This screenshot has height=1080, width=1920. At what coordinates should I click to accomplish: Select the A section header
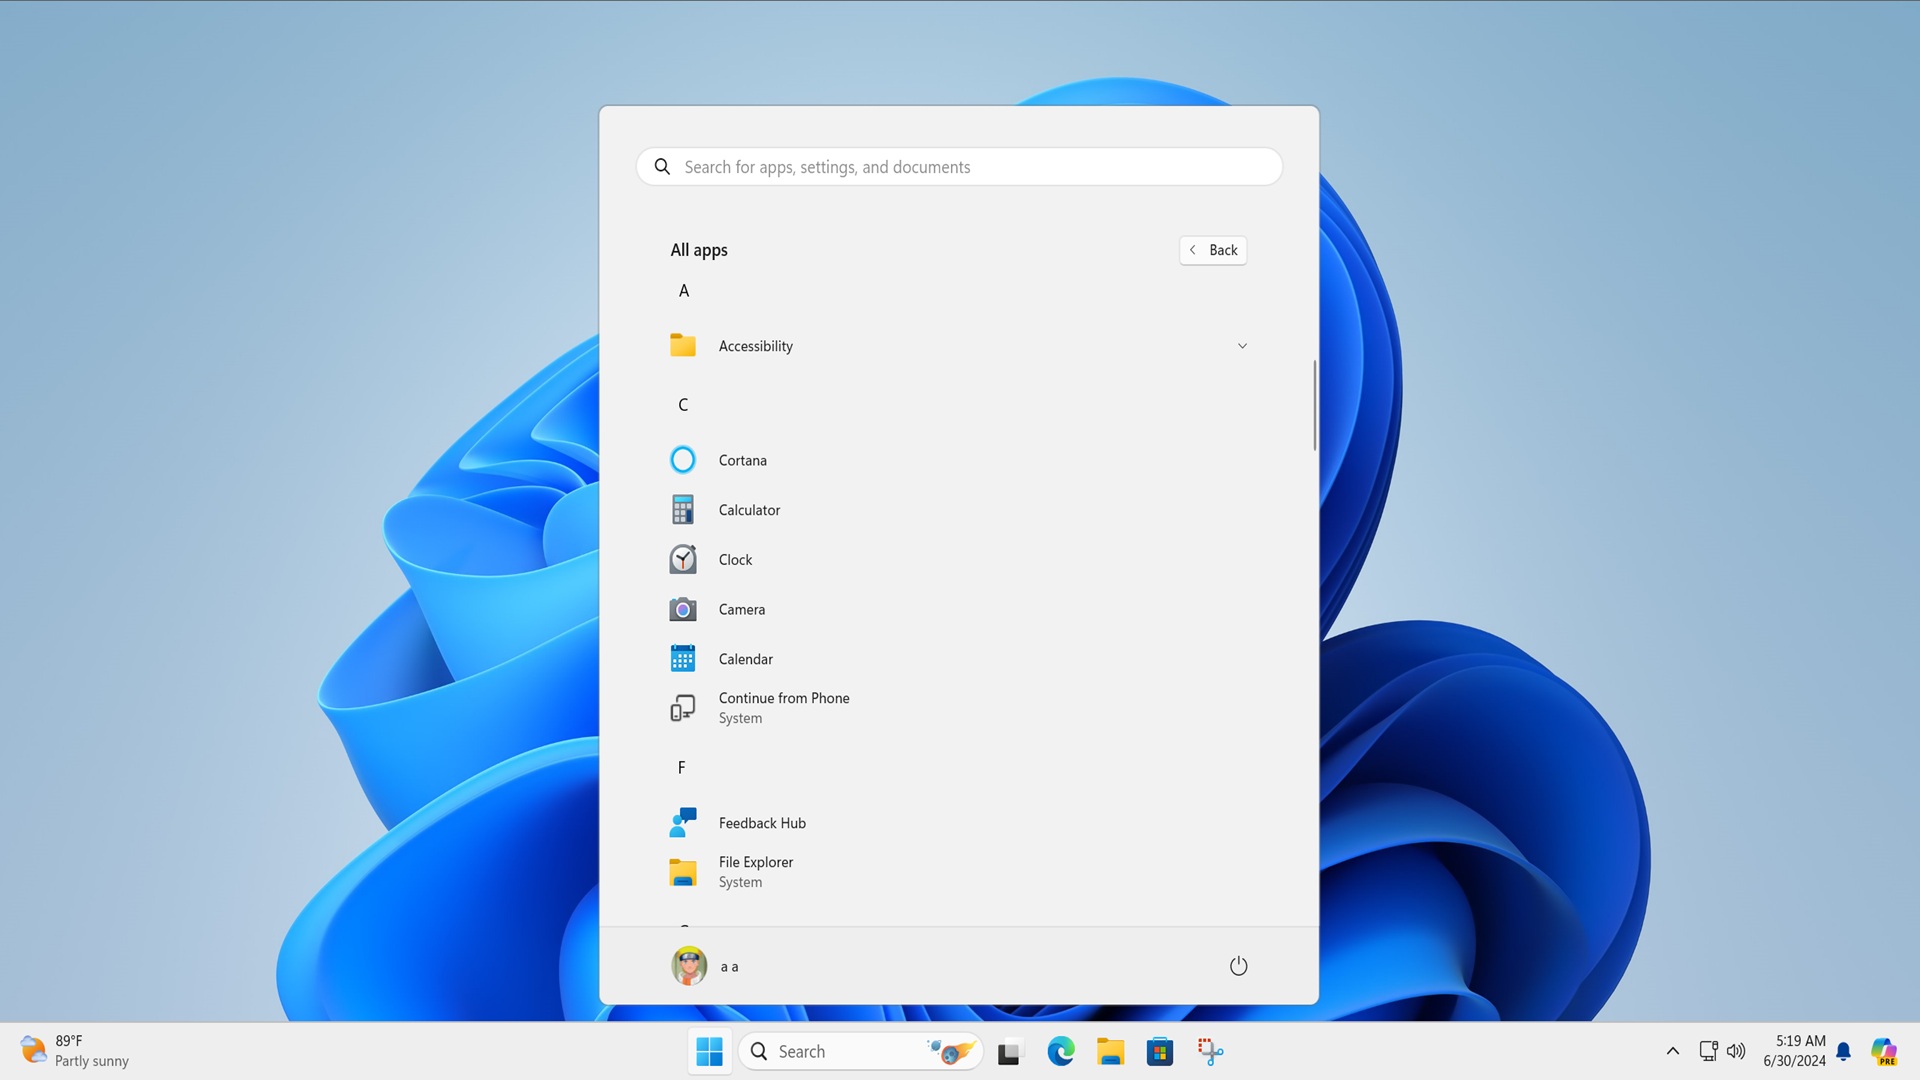[684, 290]
